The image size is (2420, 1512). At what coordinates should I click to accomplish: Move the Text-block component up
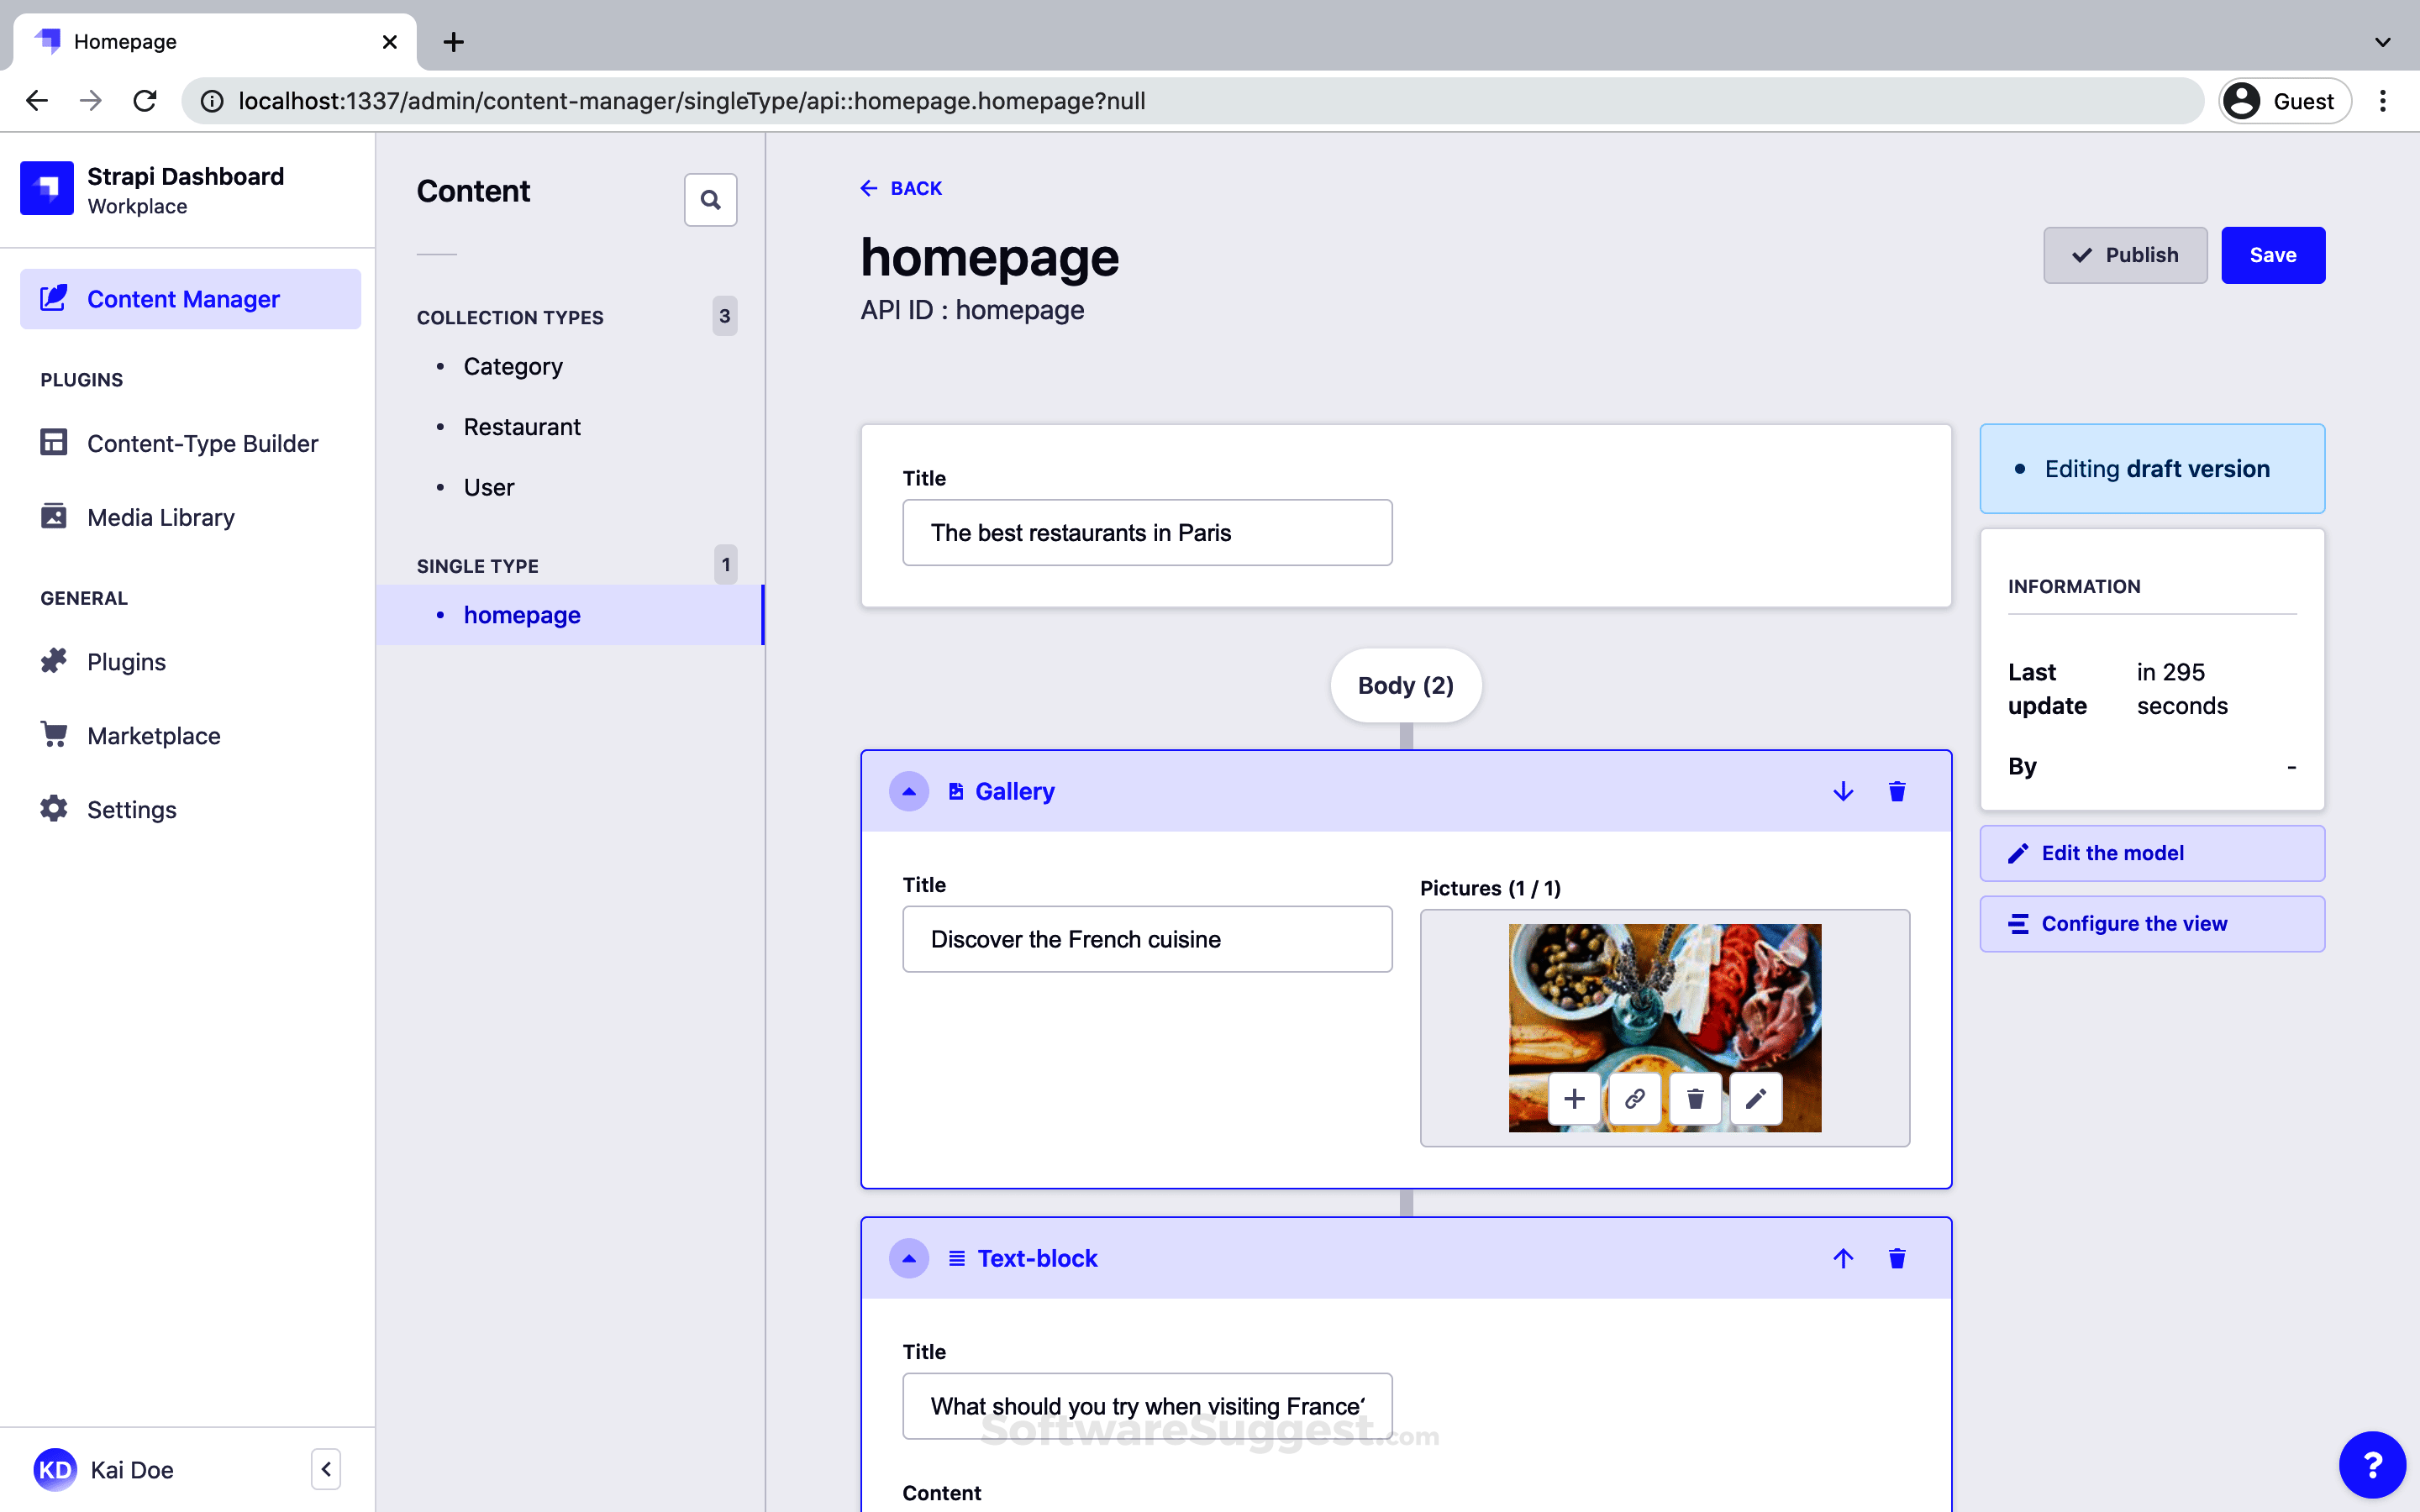click(1843, 1258)
